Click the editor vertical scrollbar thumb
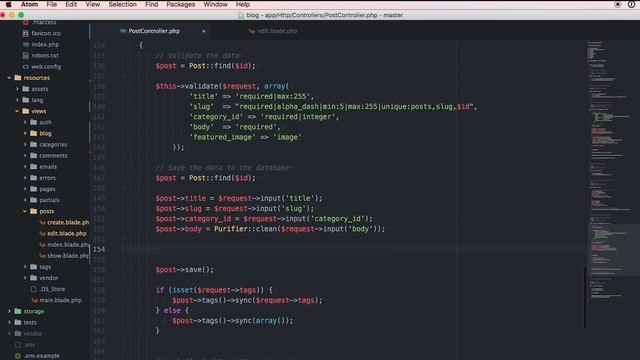The image size is (640, 360). (585, 297)
